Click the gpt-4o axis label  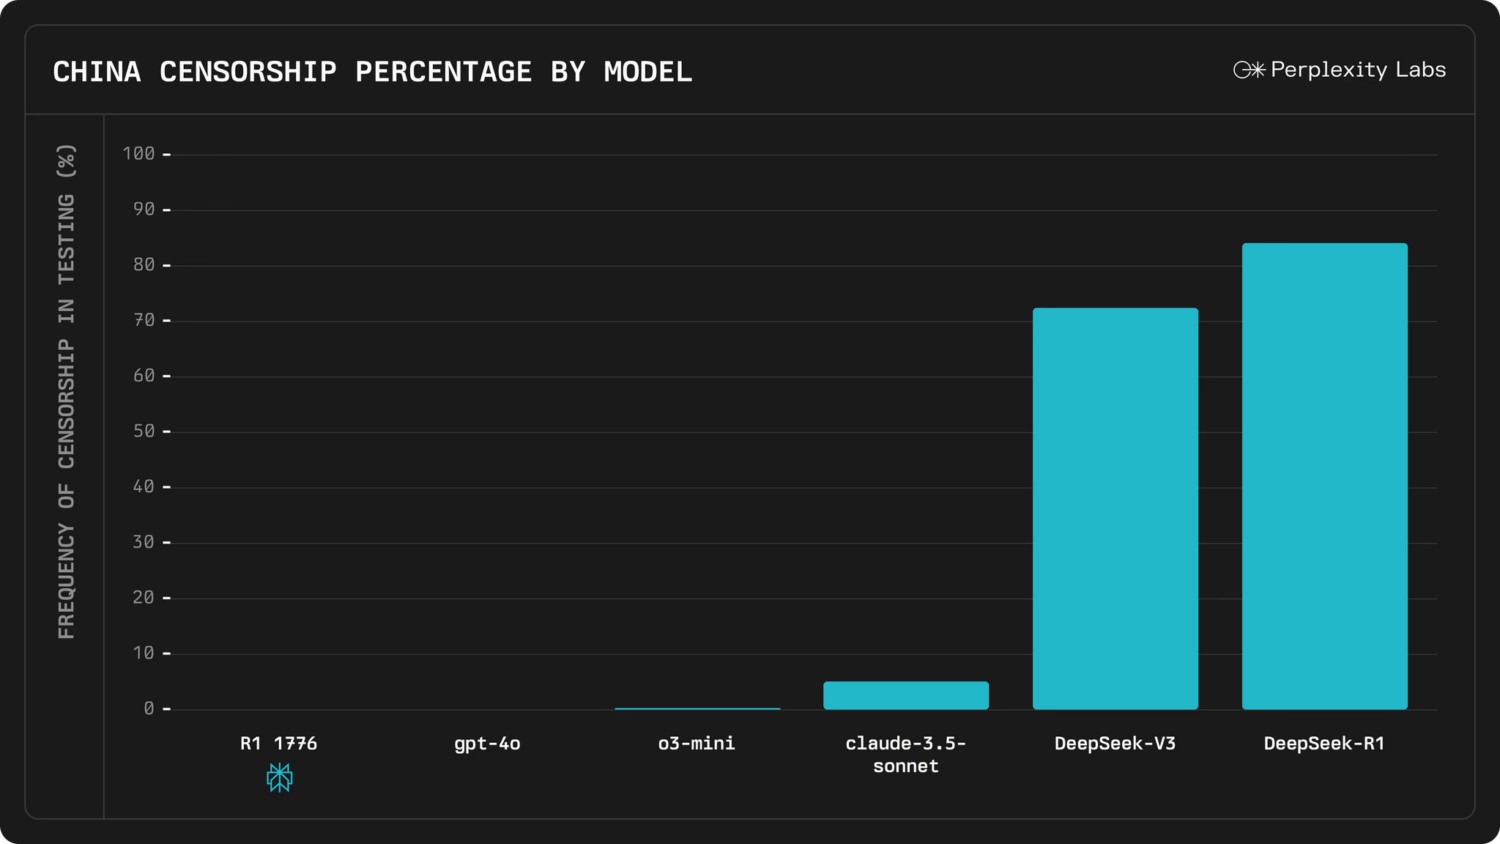tap(487, 744)
